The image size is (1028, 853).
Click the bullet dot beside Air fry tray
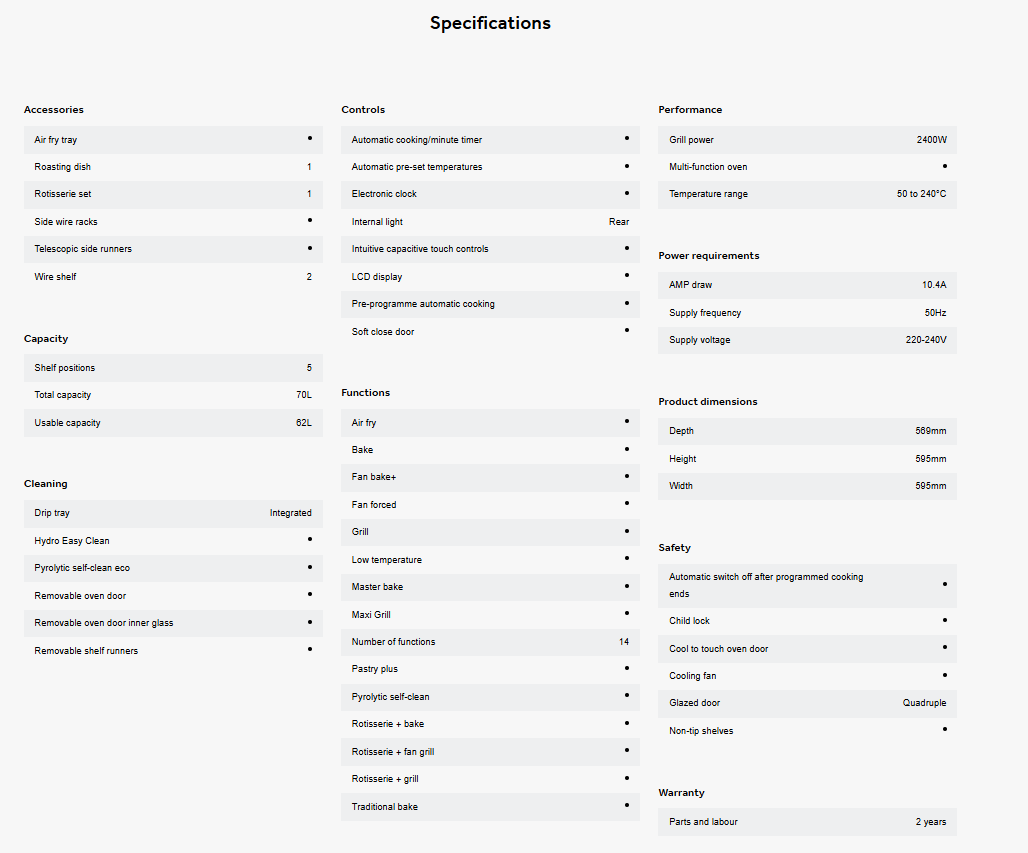(310, 138)
